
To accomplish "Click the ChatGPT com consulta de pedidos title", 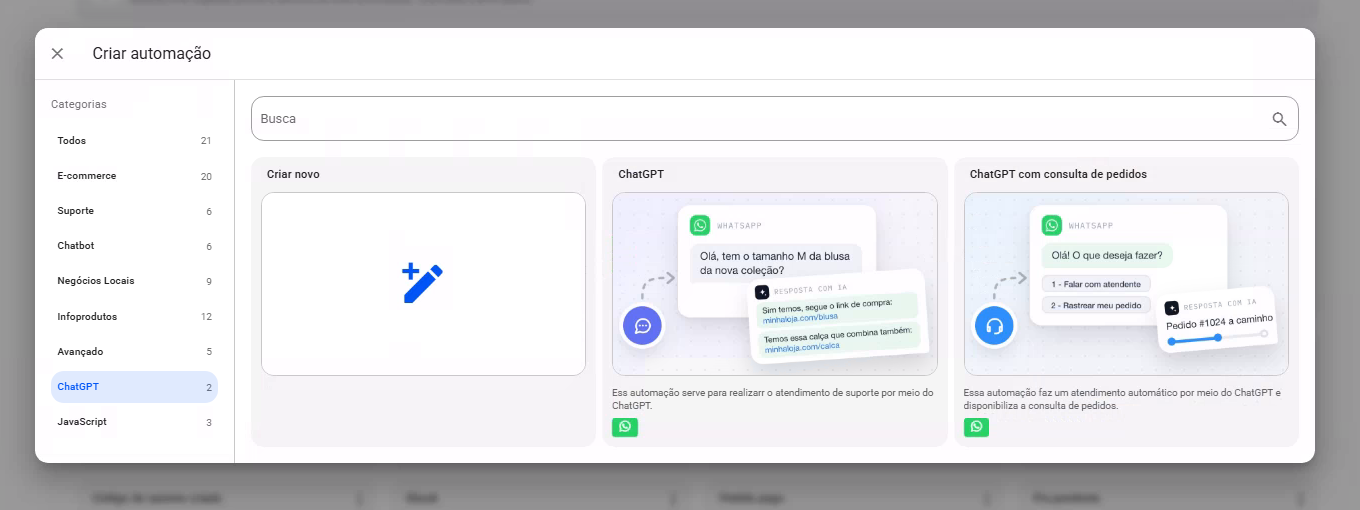I will 1058,174.
